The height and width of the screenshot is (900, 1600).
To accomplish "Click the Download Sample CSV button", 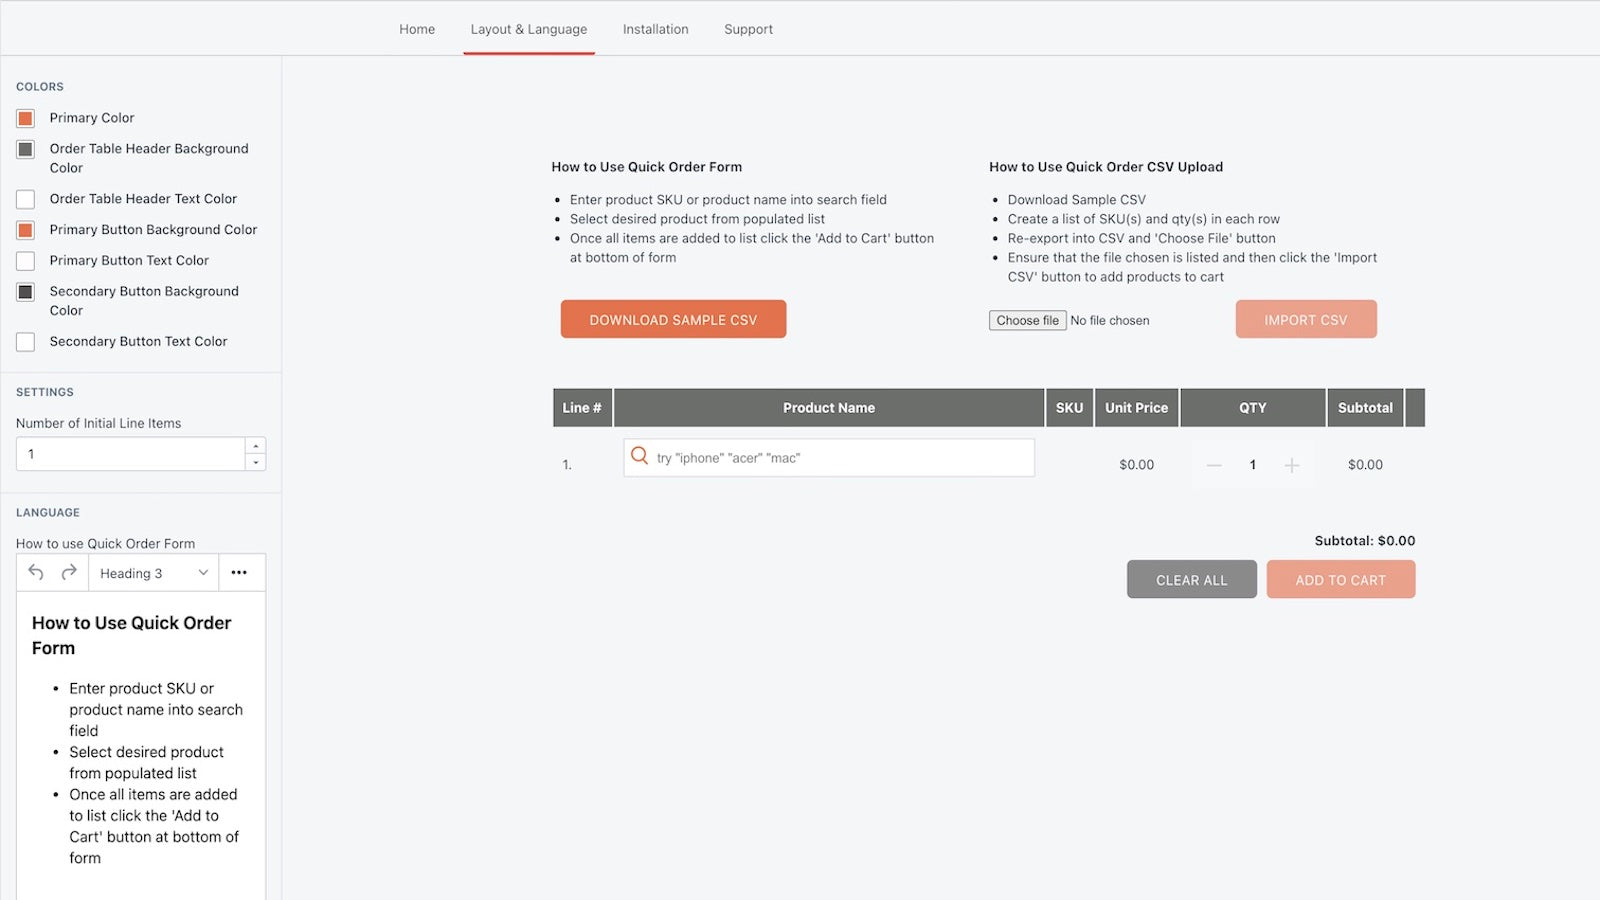I will pos(673,319).
